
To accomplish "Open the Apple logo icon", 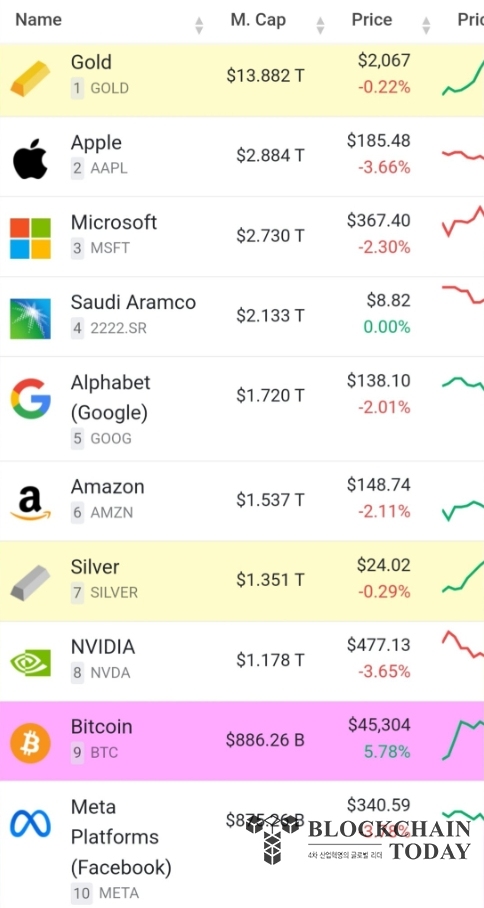I will (30, 159).
